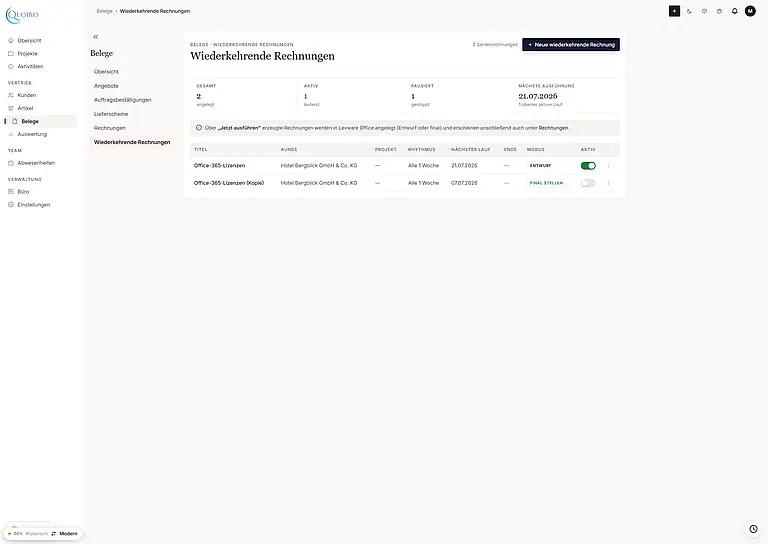Click the Nächste Ausführung statistic card
768x544 pixels.
567,95
